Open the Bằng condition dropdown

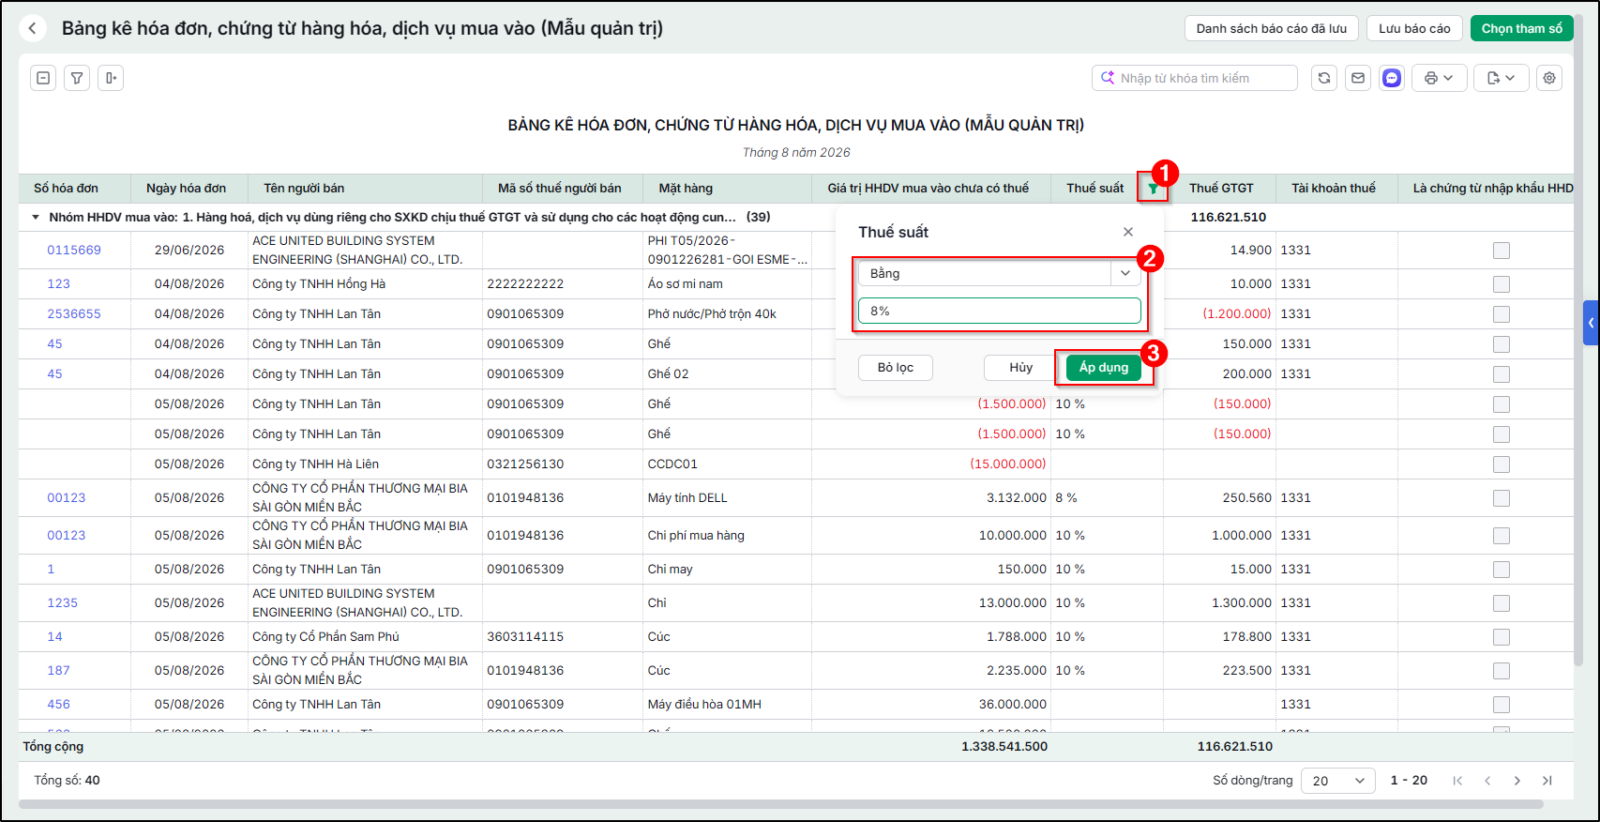(x=1125, y=273)
